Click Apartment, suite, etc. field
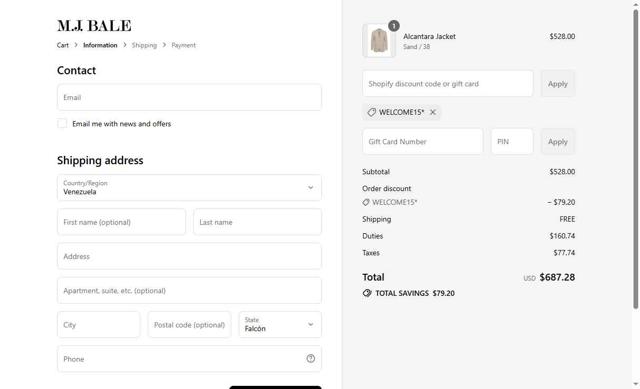 pos(189,291)
